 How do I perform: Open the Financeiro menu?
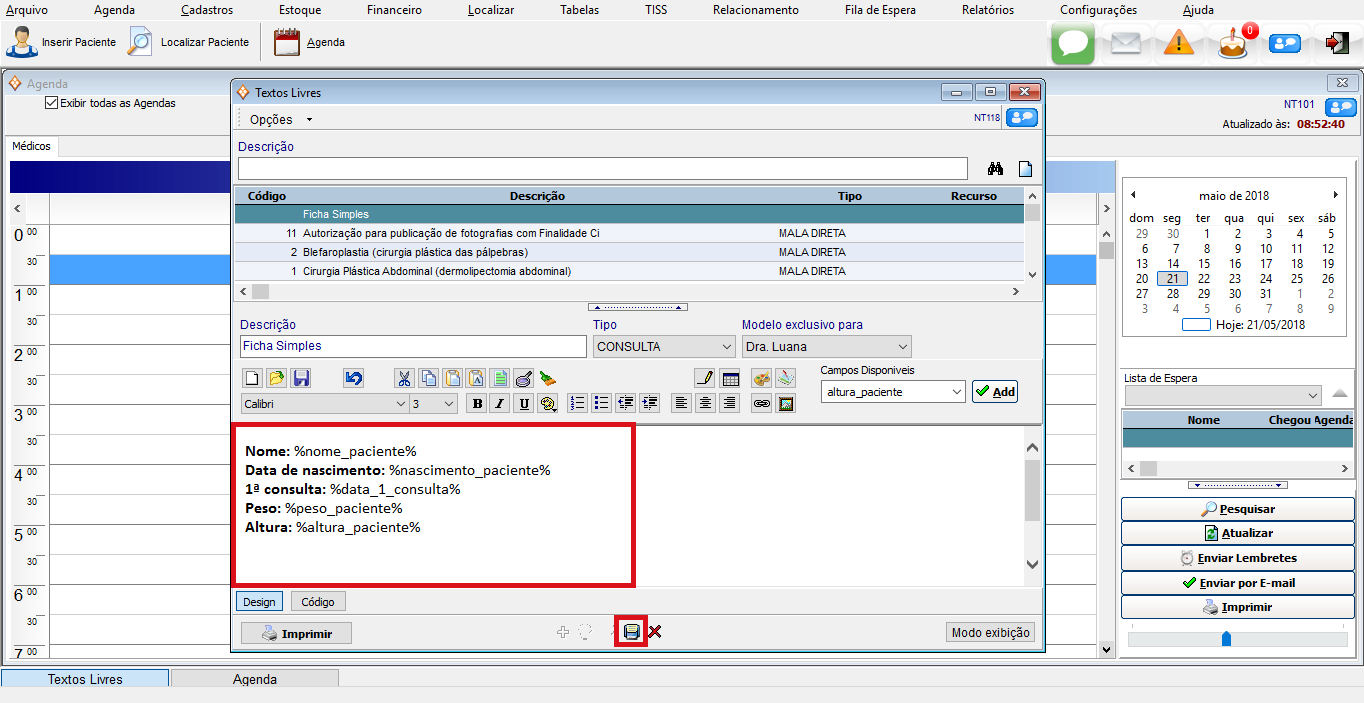coord(392,10)
